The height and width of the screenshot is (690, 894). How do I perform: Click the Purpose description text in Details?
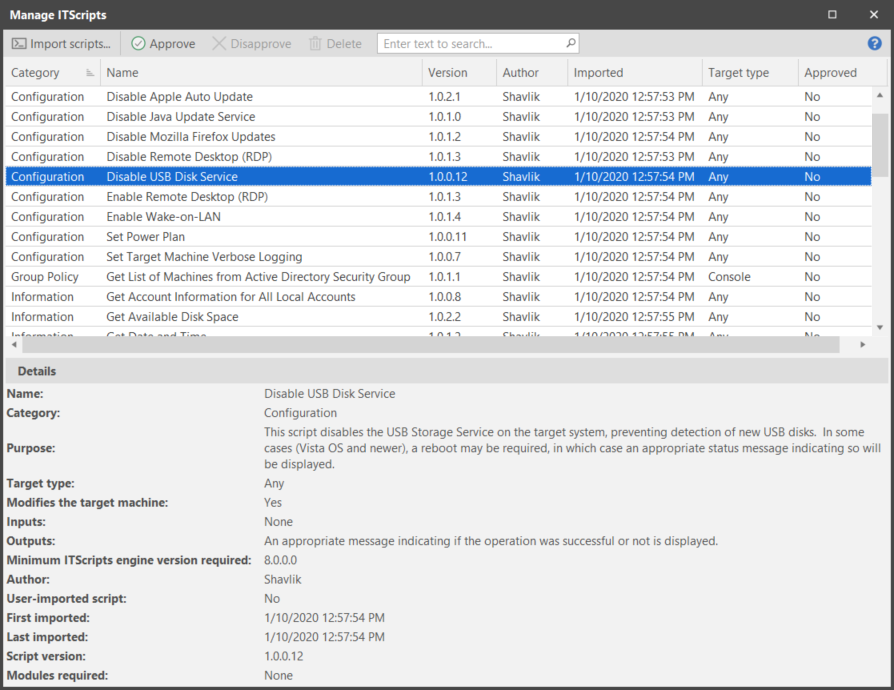pyautogui.click(x=572, y=448)
